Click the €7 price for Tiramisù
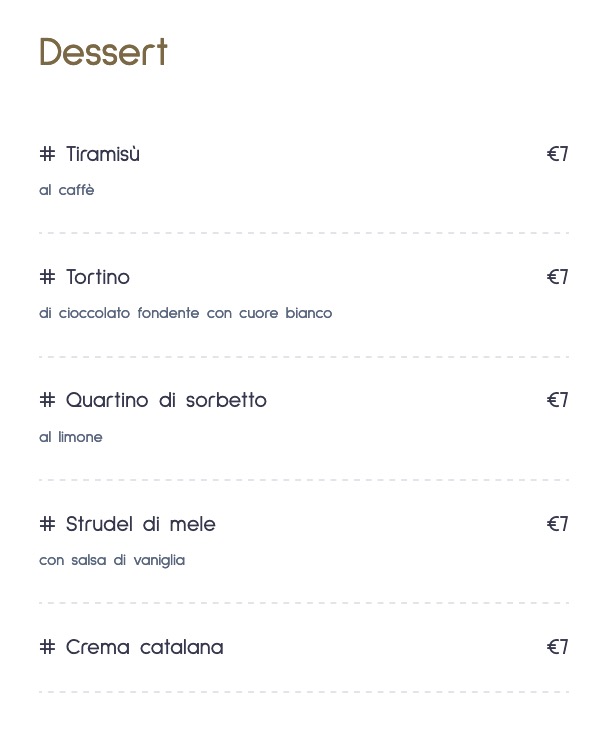This screenshot has height=741, width=607. coord(557,154)
